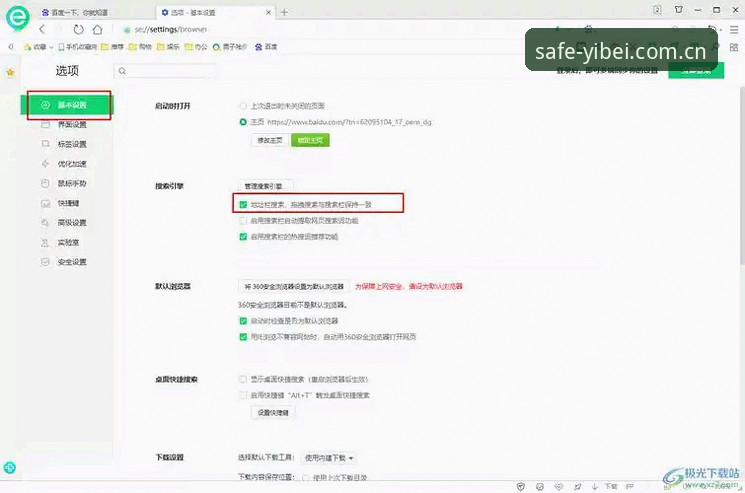Screen dimensions: 745x493
Task: Open 使用内建下载 download tool dropdown
Action: (x=329, y=458)
